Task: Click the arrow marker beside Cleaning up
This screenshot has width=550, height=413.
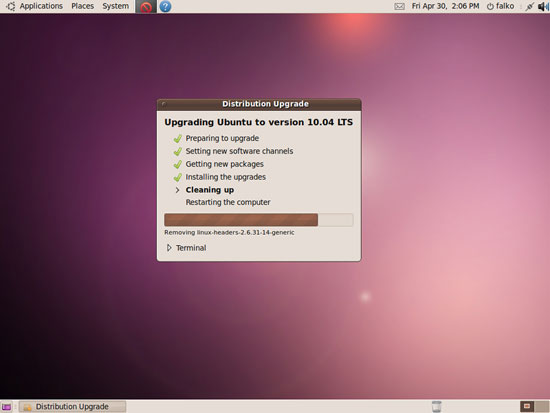Action: tap(177, 190)
